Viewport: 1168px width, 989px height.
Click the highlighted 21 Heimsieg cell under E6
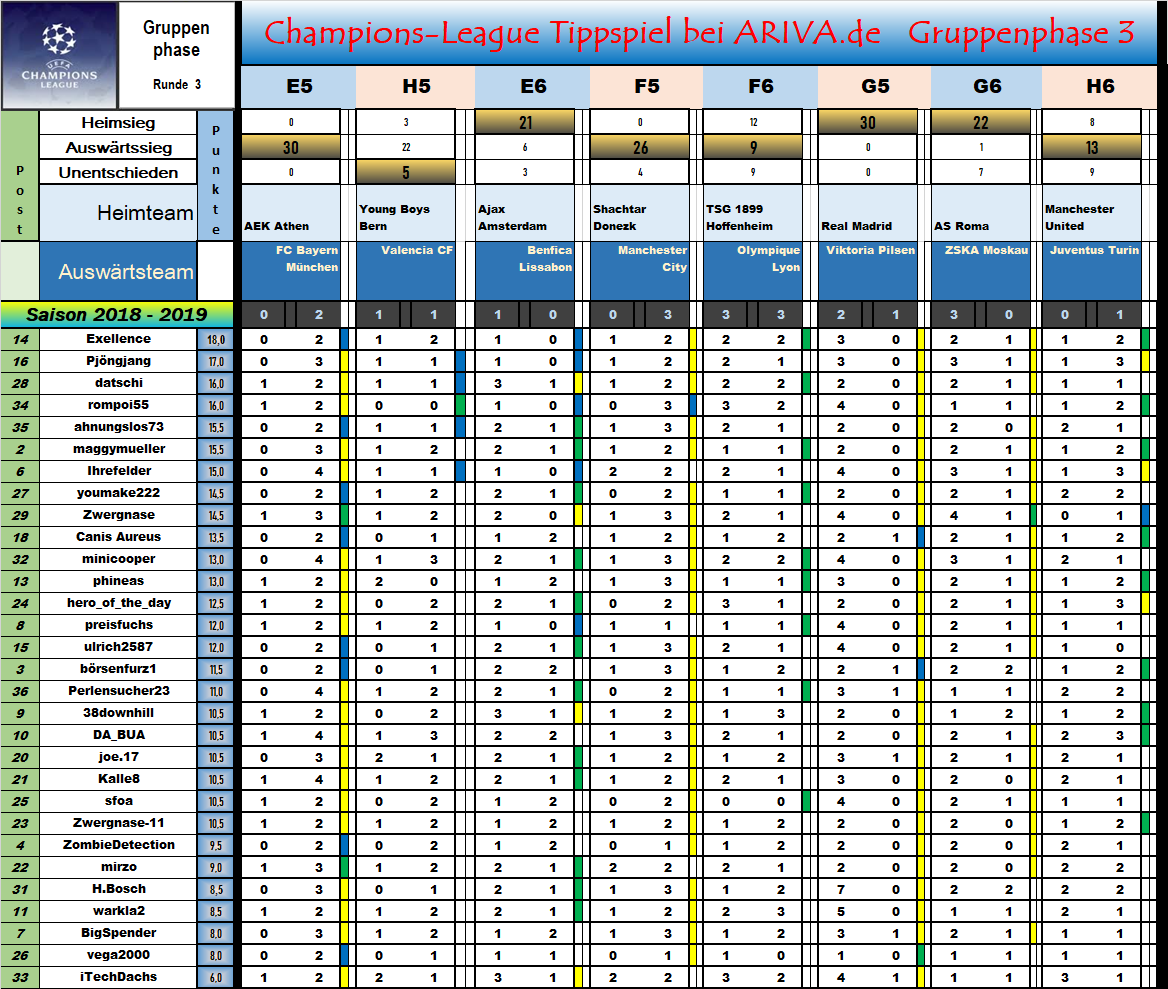coord(525,123)
